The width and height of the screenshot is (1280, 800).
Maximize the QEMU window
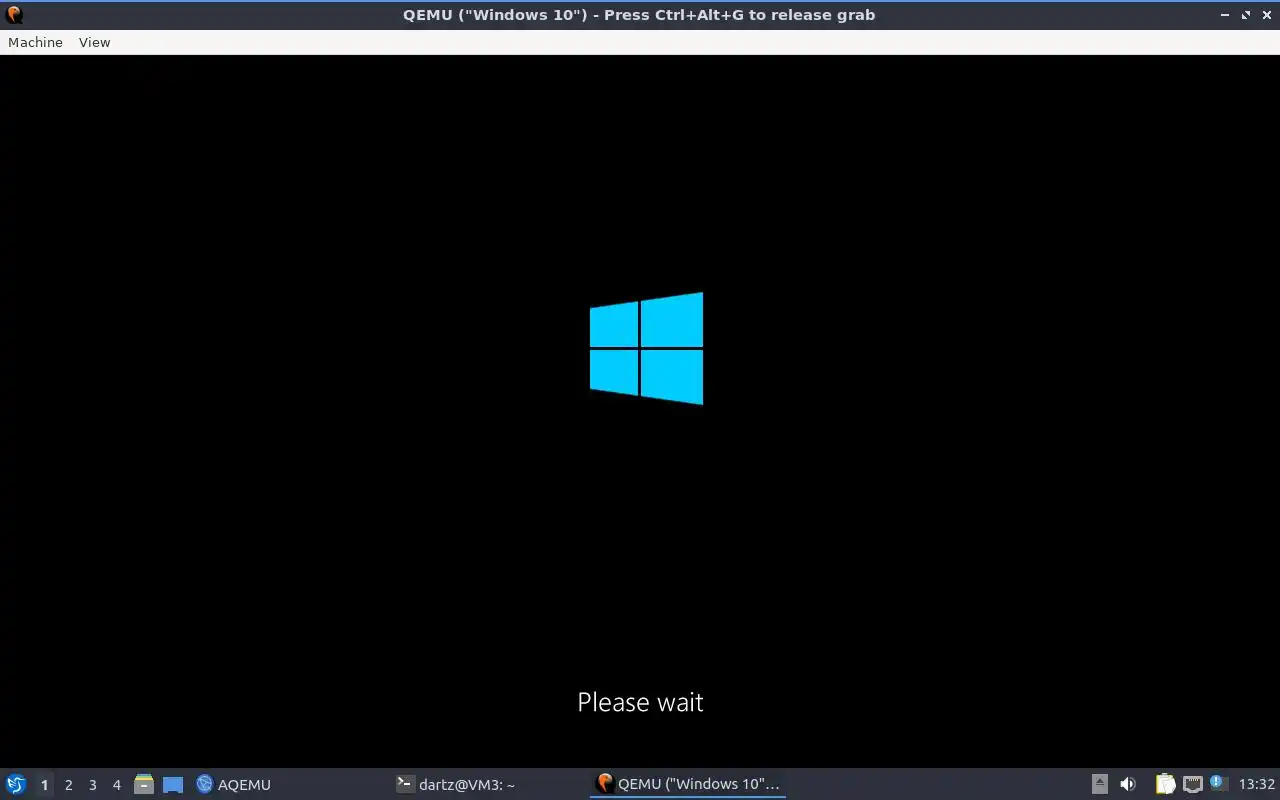pos(1246,15)
